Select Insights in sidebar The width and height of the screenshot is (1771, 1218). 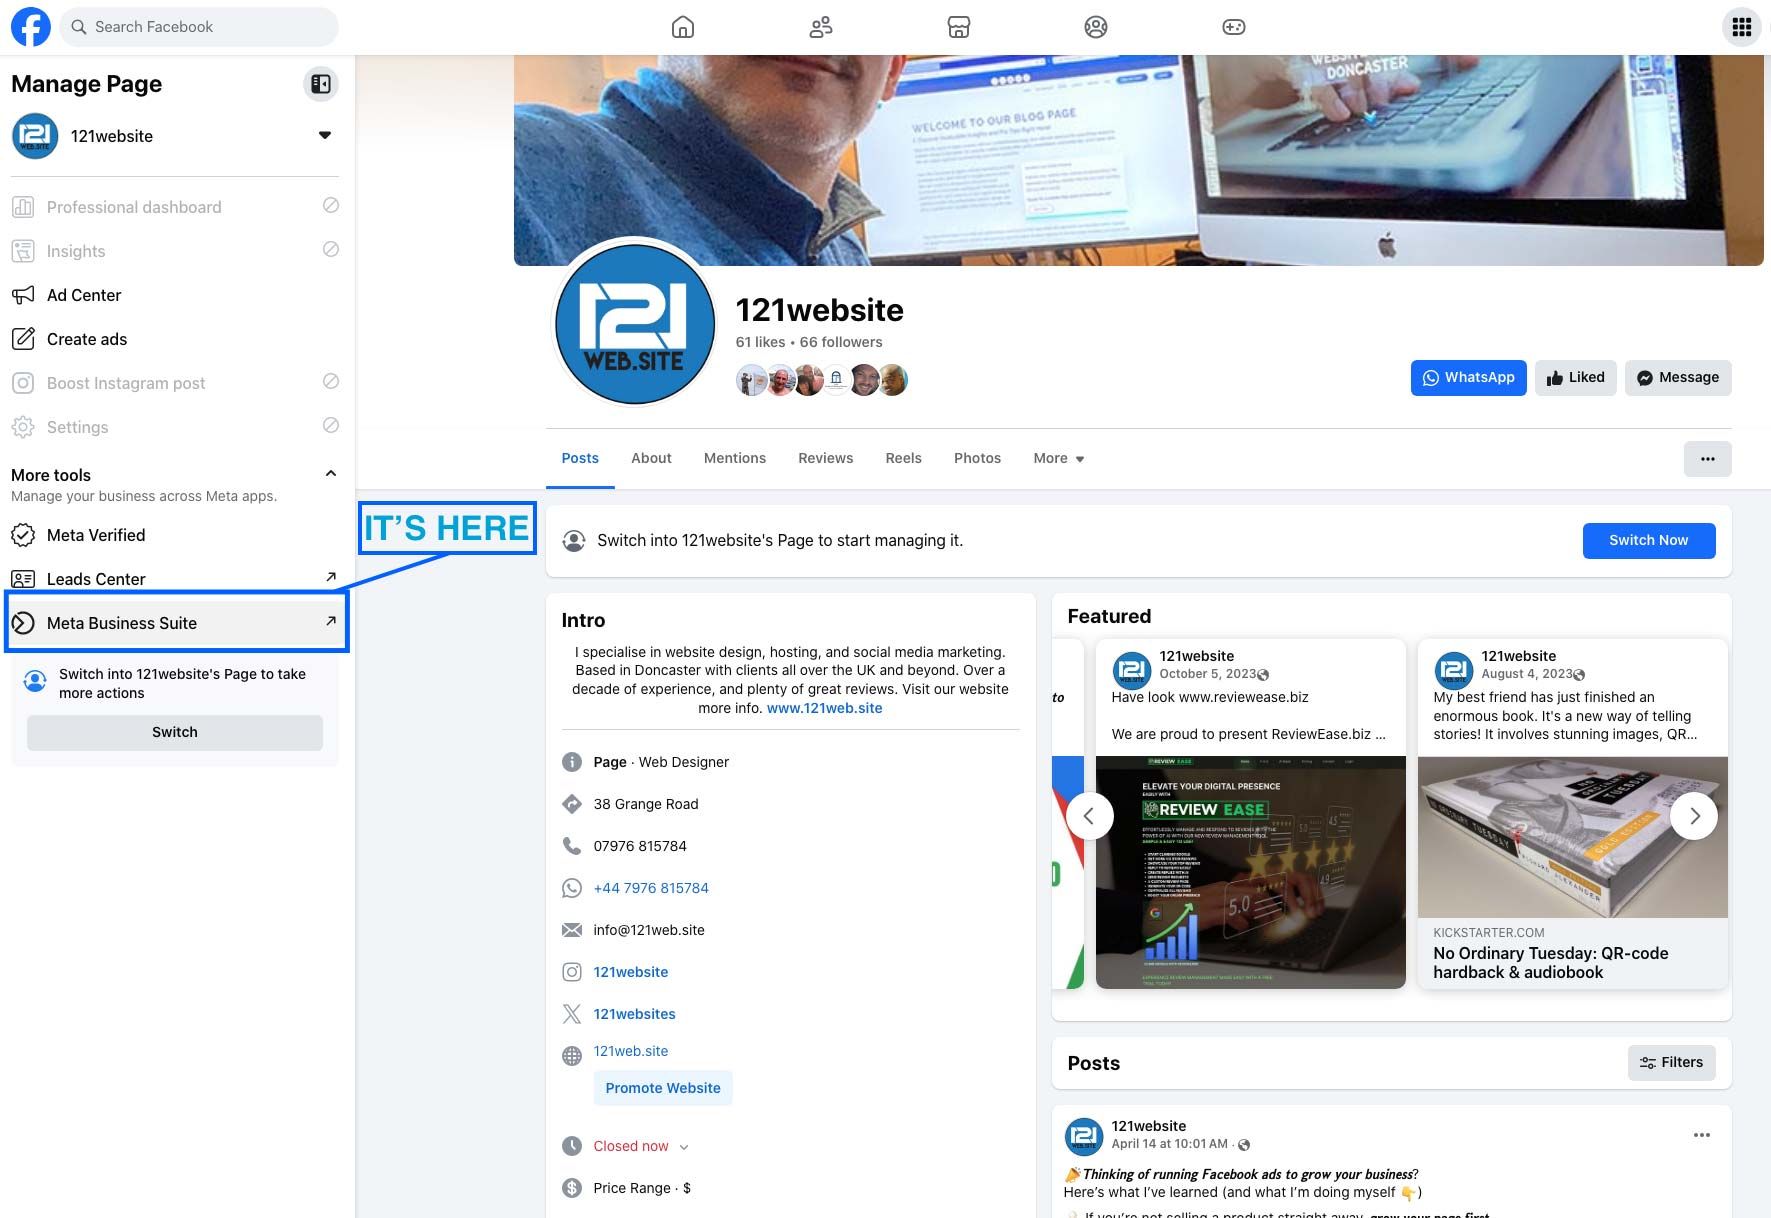point(175,251)
